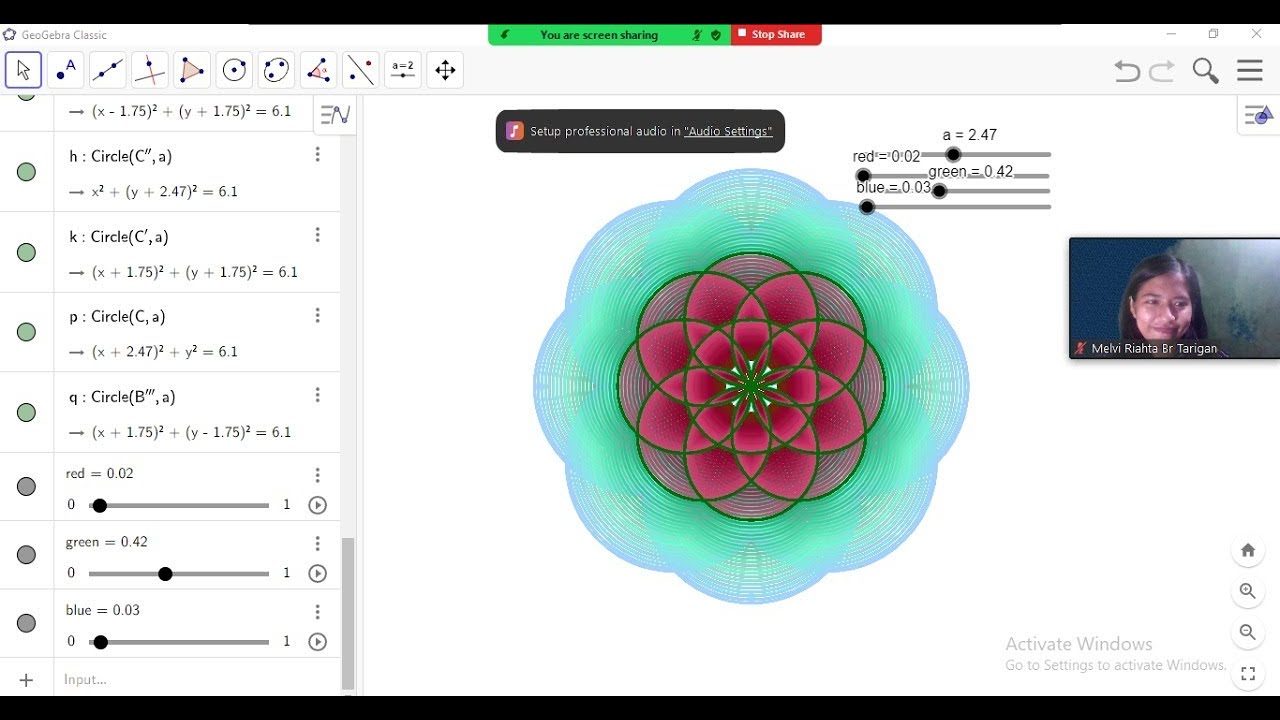The width and height of the screenshot is (1280, 720).
Task: Select the p : Circle(C, a) definition
Action: click(x=117, y=317)
